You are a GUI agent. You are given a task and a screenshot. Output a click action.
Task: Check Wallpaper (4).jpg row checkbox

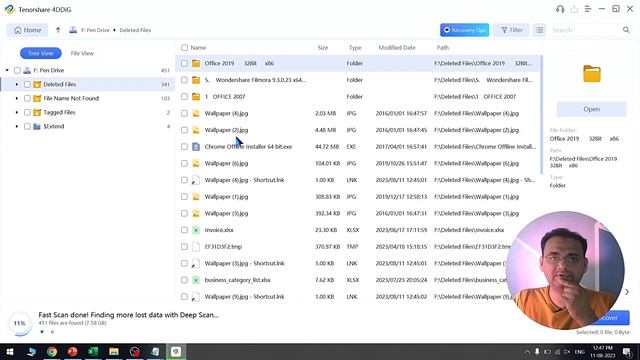click(x=184, y=113)
